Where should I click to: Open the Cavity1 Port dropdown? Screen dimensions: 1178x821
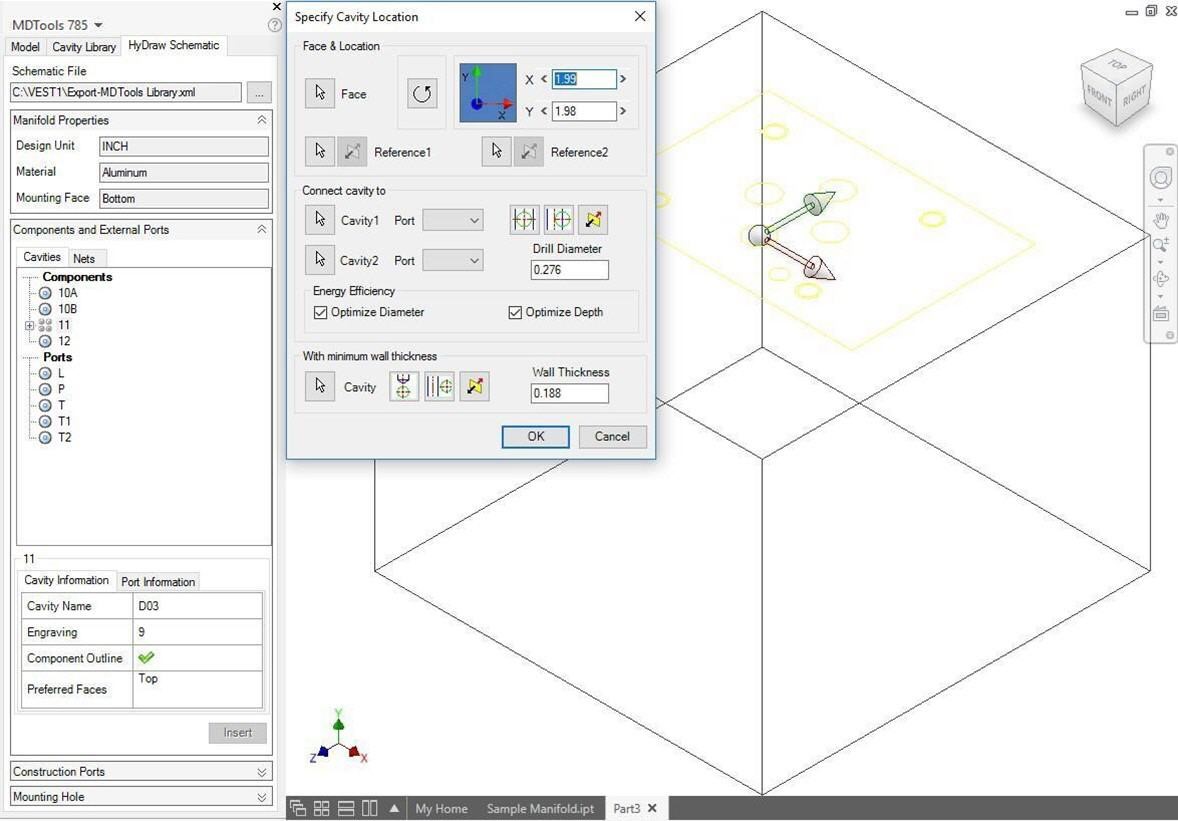coord(453,220)
